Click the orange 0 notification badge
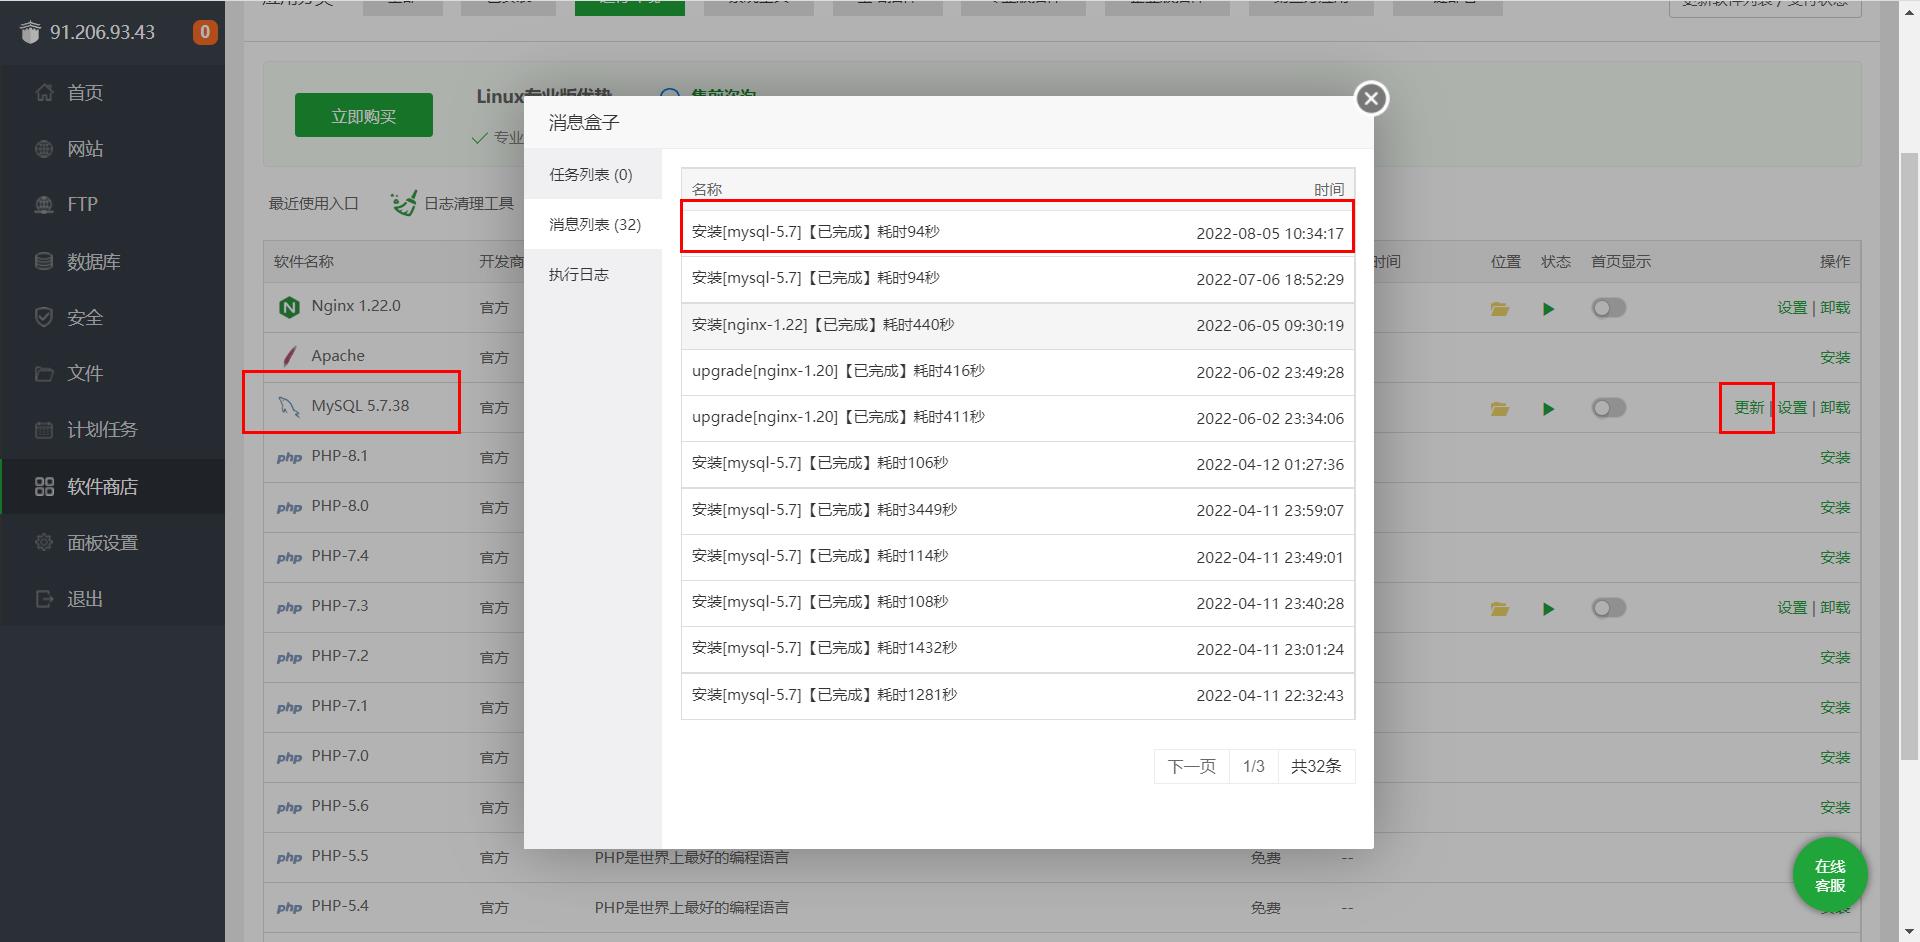The width and height of the screenshot is (1920, 942). click(205, 32)
